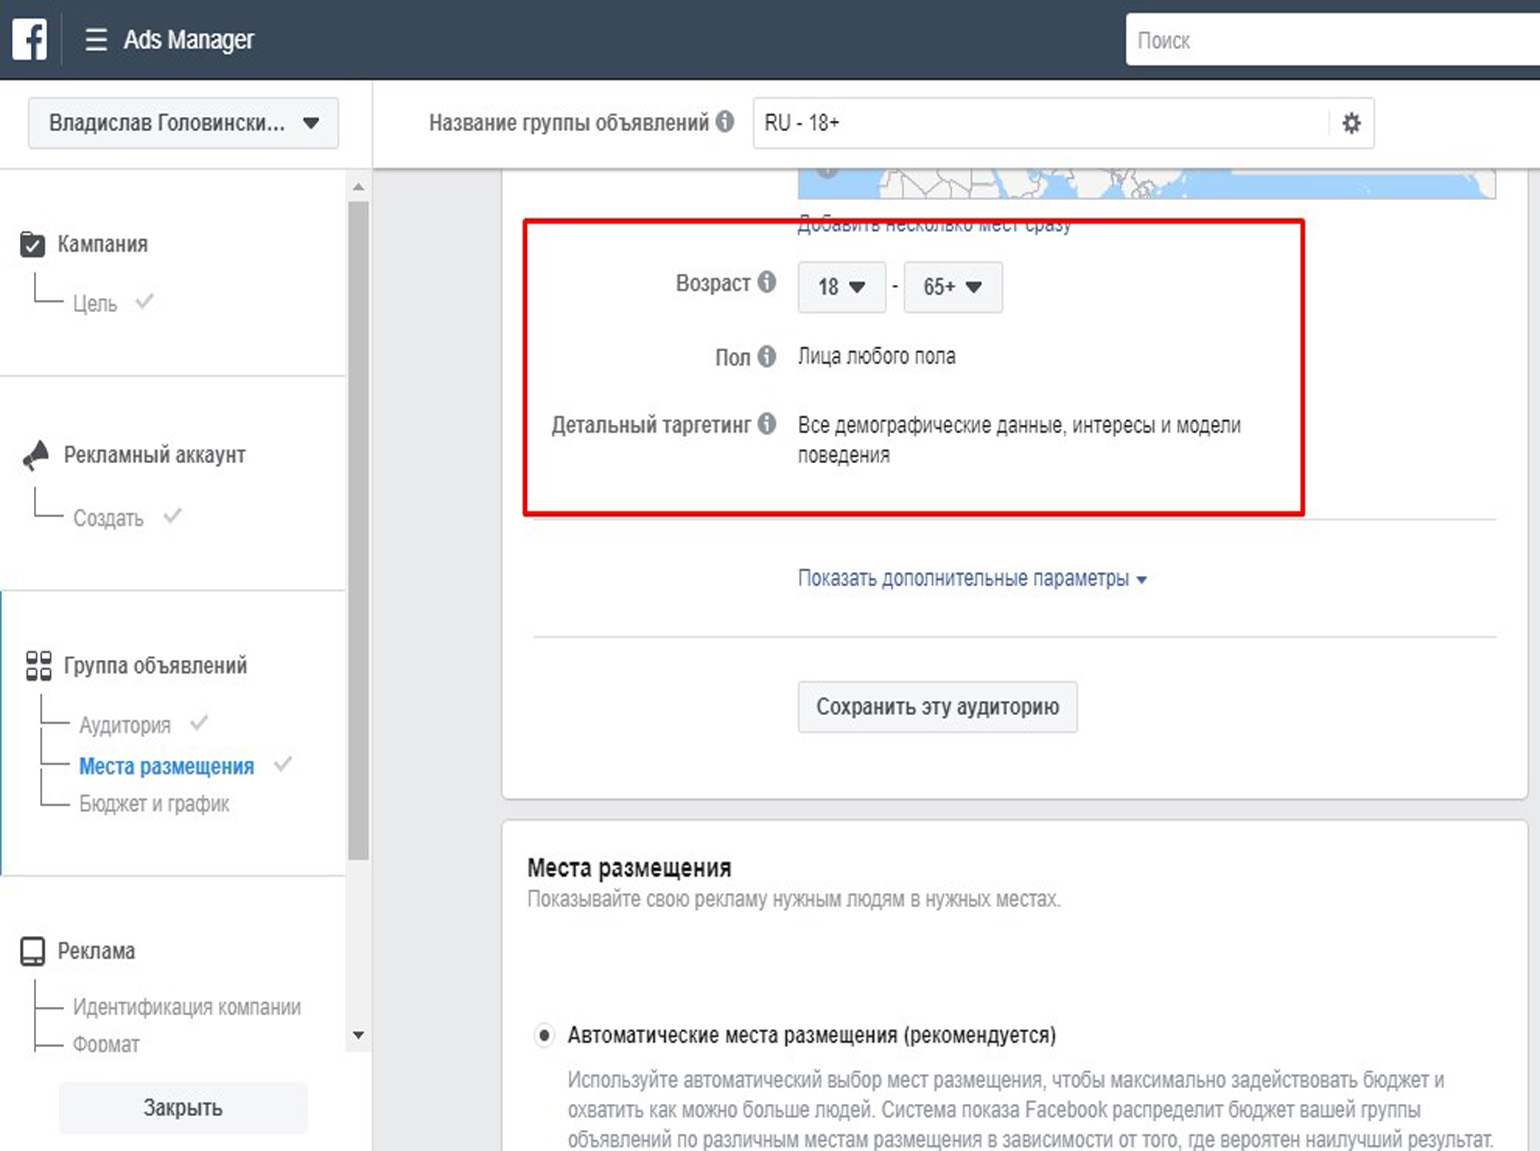The image size is (1540, 1151).
Task: Go to Аудитория in the sidebar
Action: click(x=125, y=725)
